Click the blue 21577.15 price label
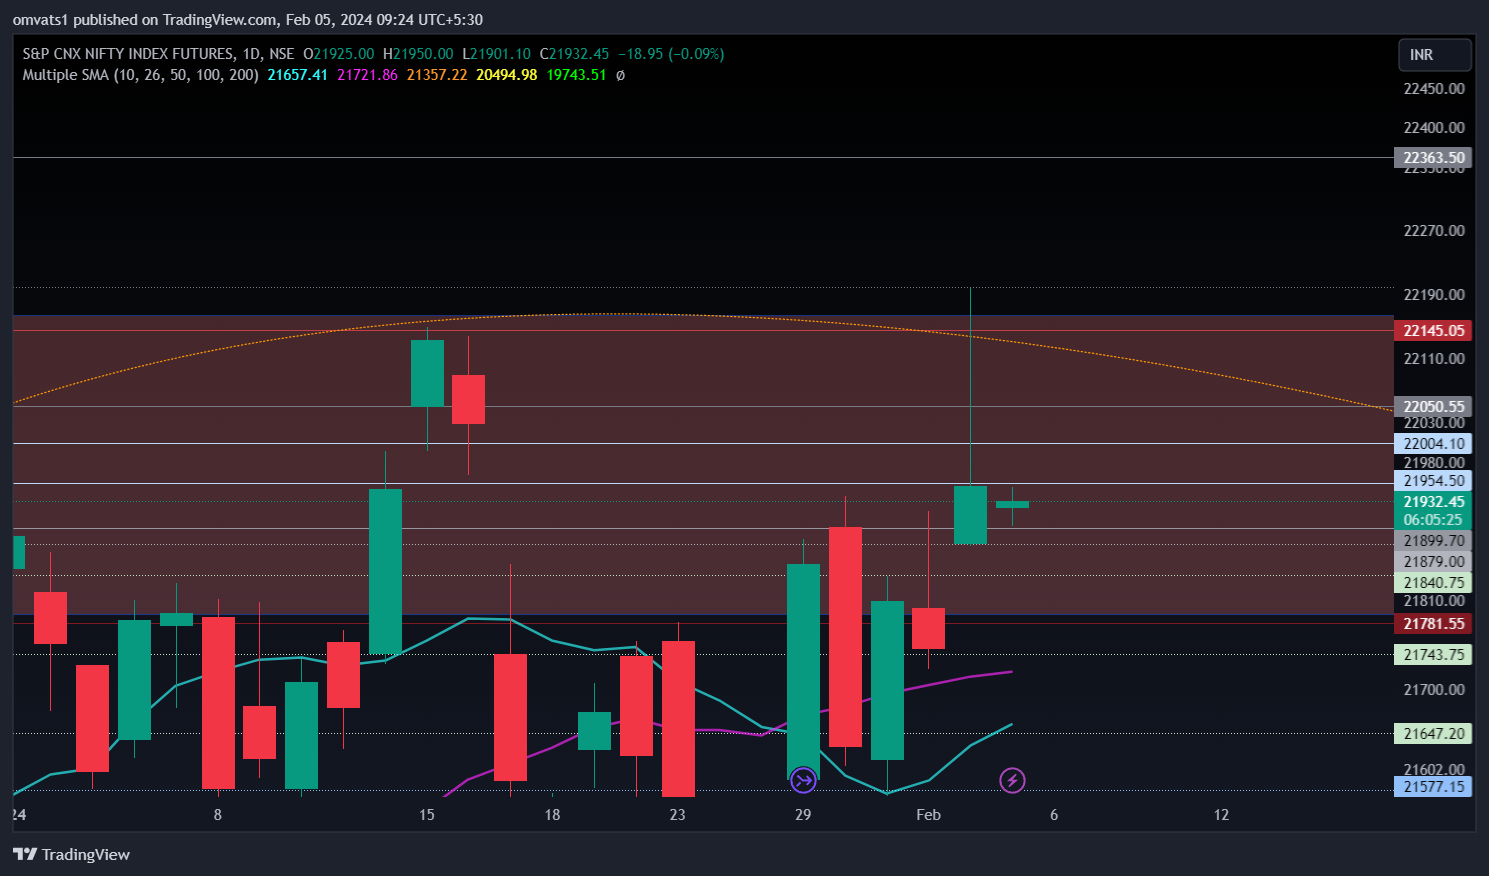This screenshot has width=1489, height=876. [x=1433, y=787]
